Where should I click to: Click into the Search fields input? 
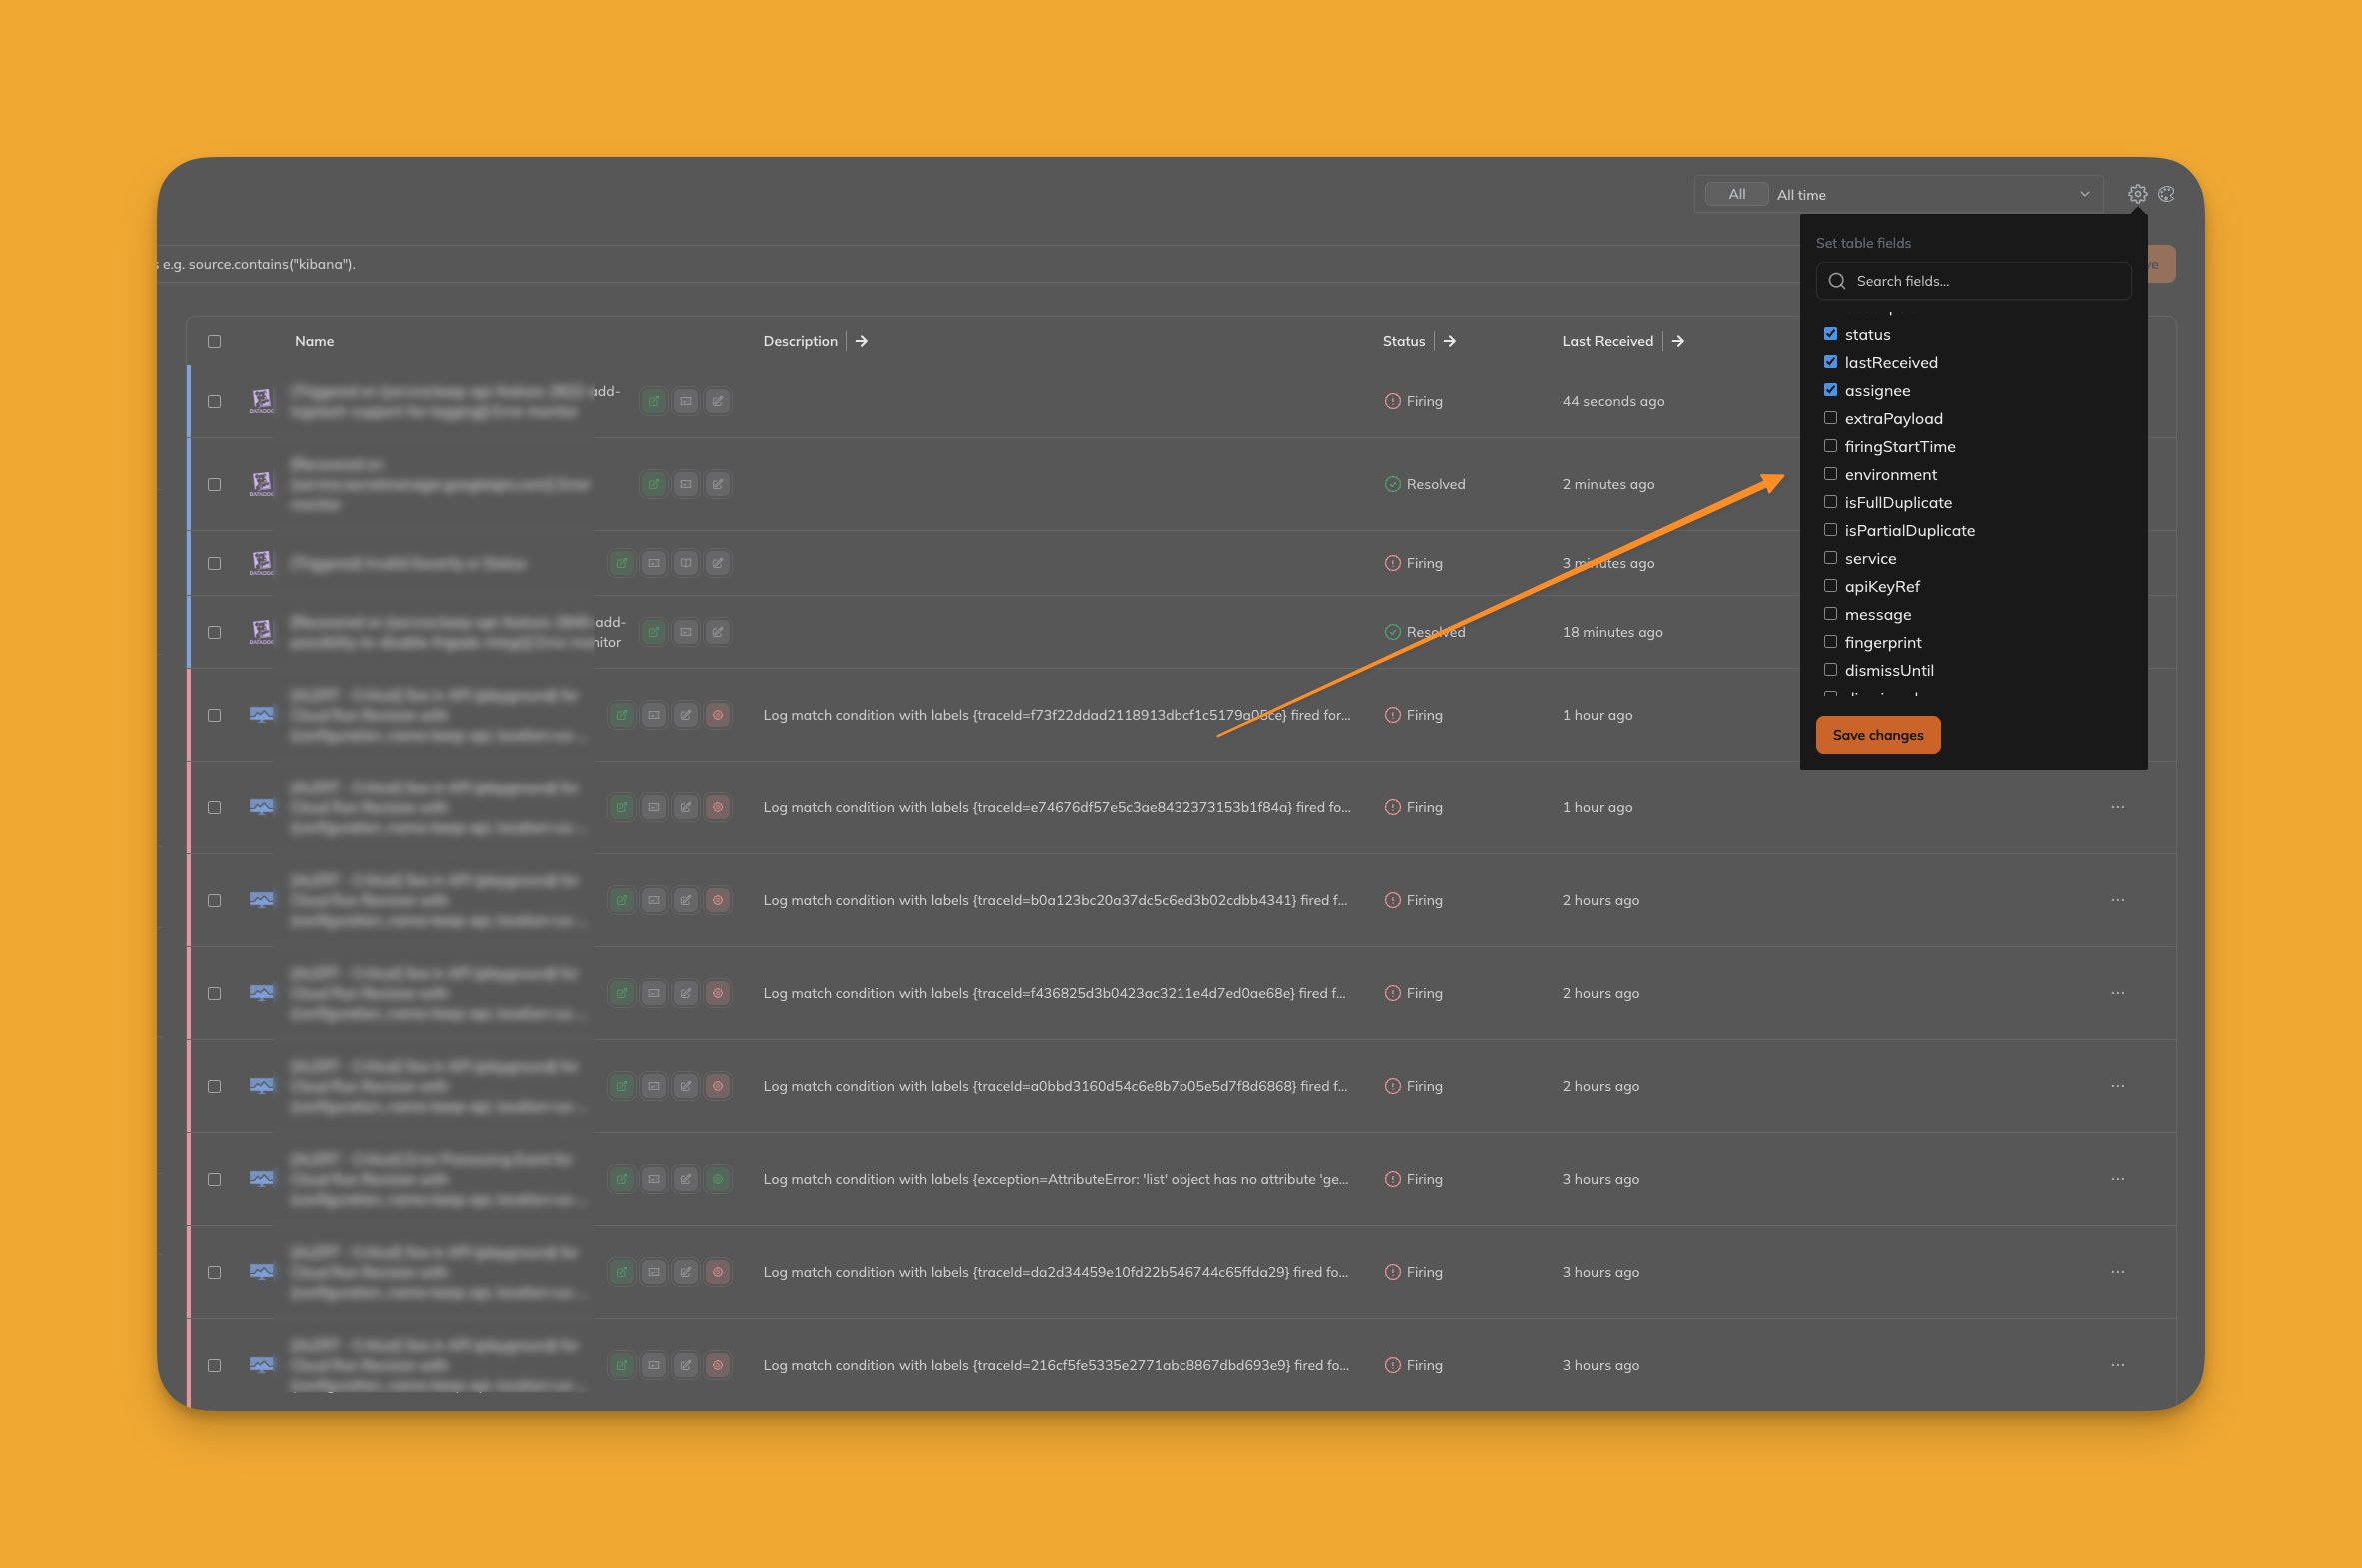click(1973, 281)
